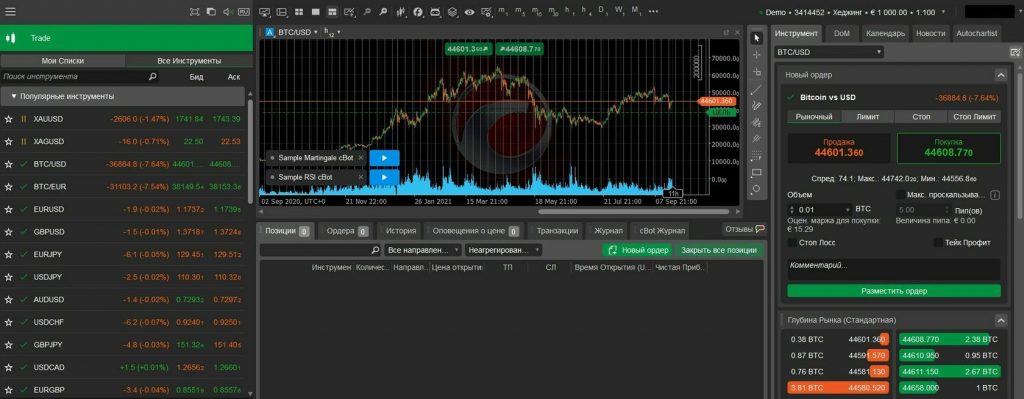This screenshot has width=1024, height=399.
Task: Open the Autochartist tab
Action: 976,33
